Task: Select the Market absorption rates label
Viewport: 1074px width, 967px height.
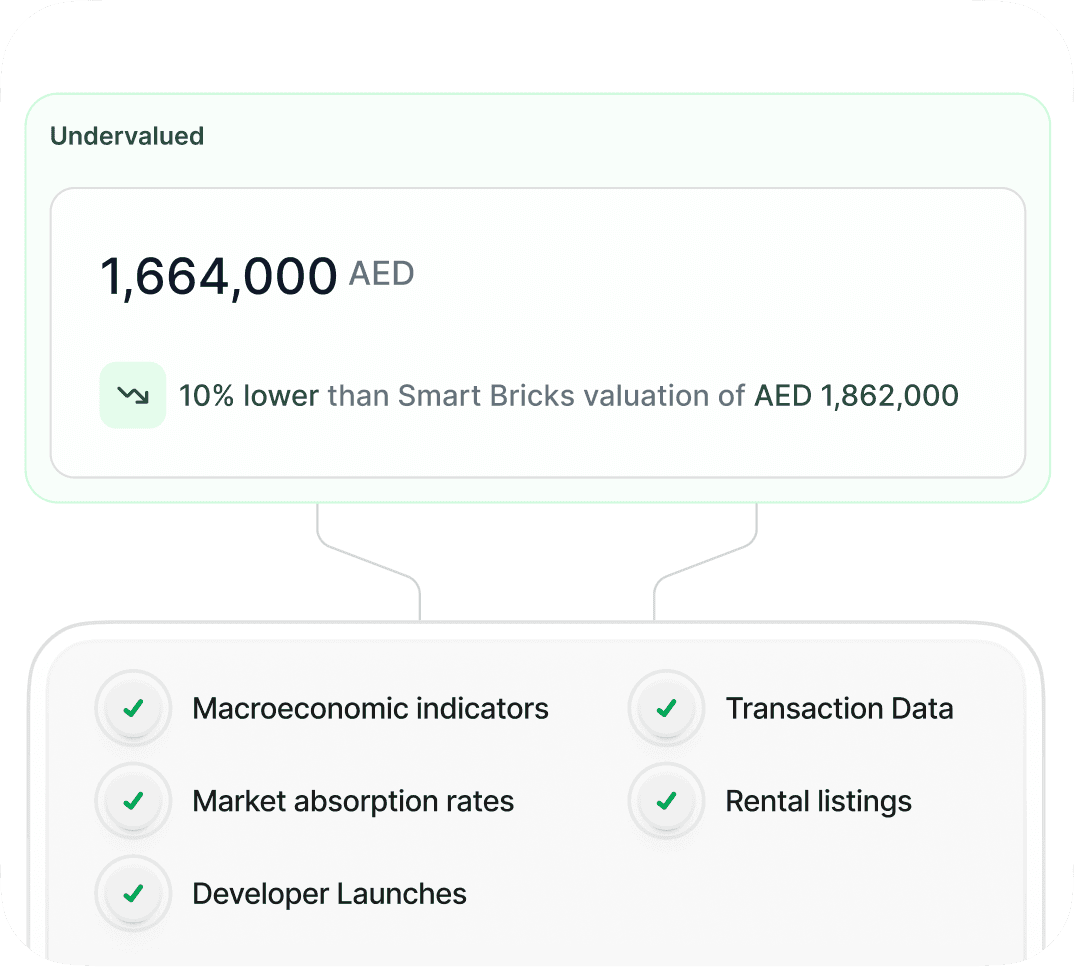Action: tap(353, 802)
